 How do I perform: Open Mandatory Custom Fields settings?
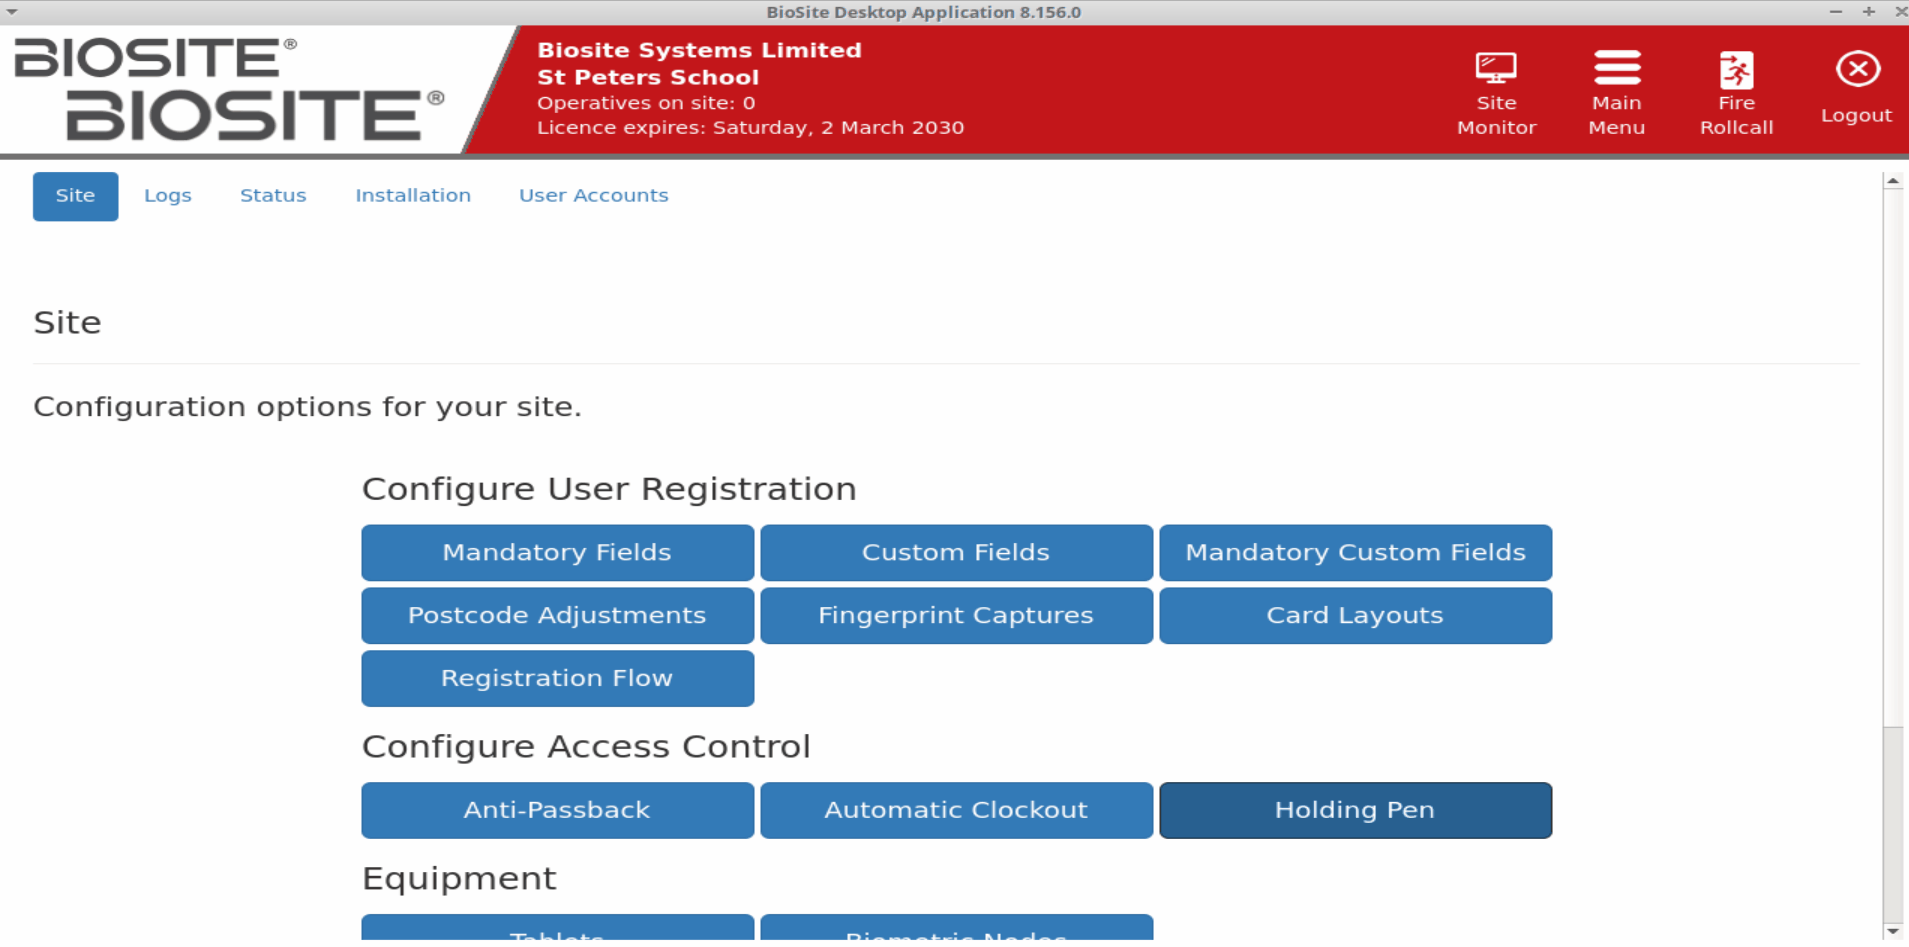[x=1355, y=553]
